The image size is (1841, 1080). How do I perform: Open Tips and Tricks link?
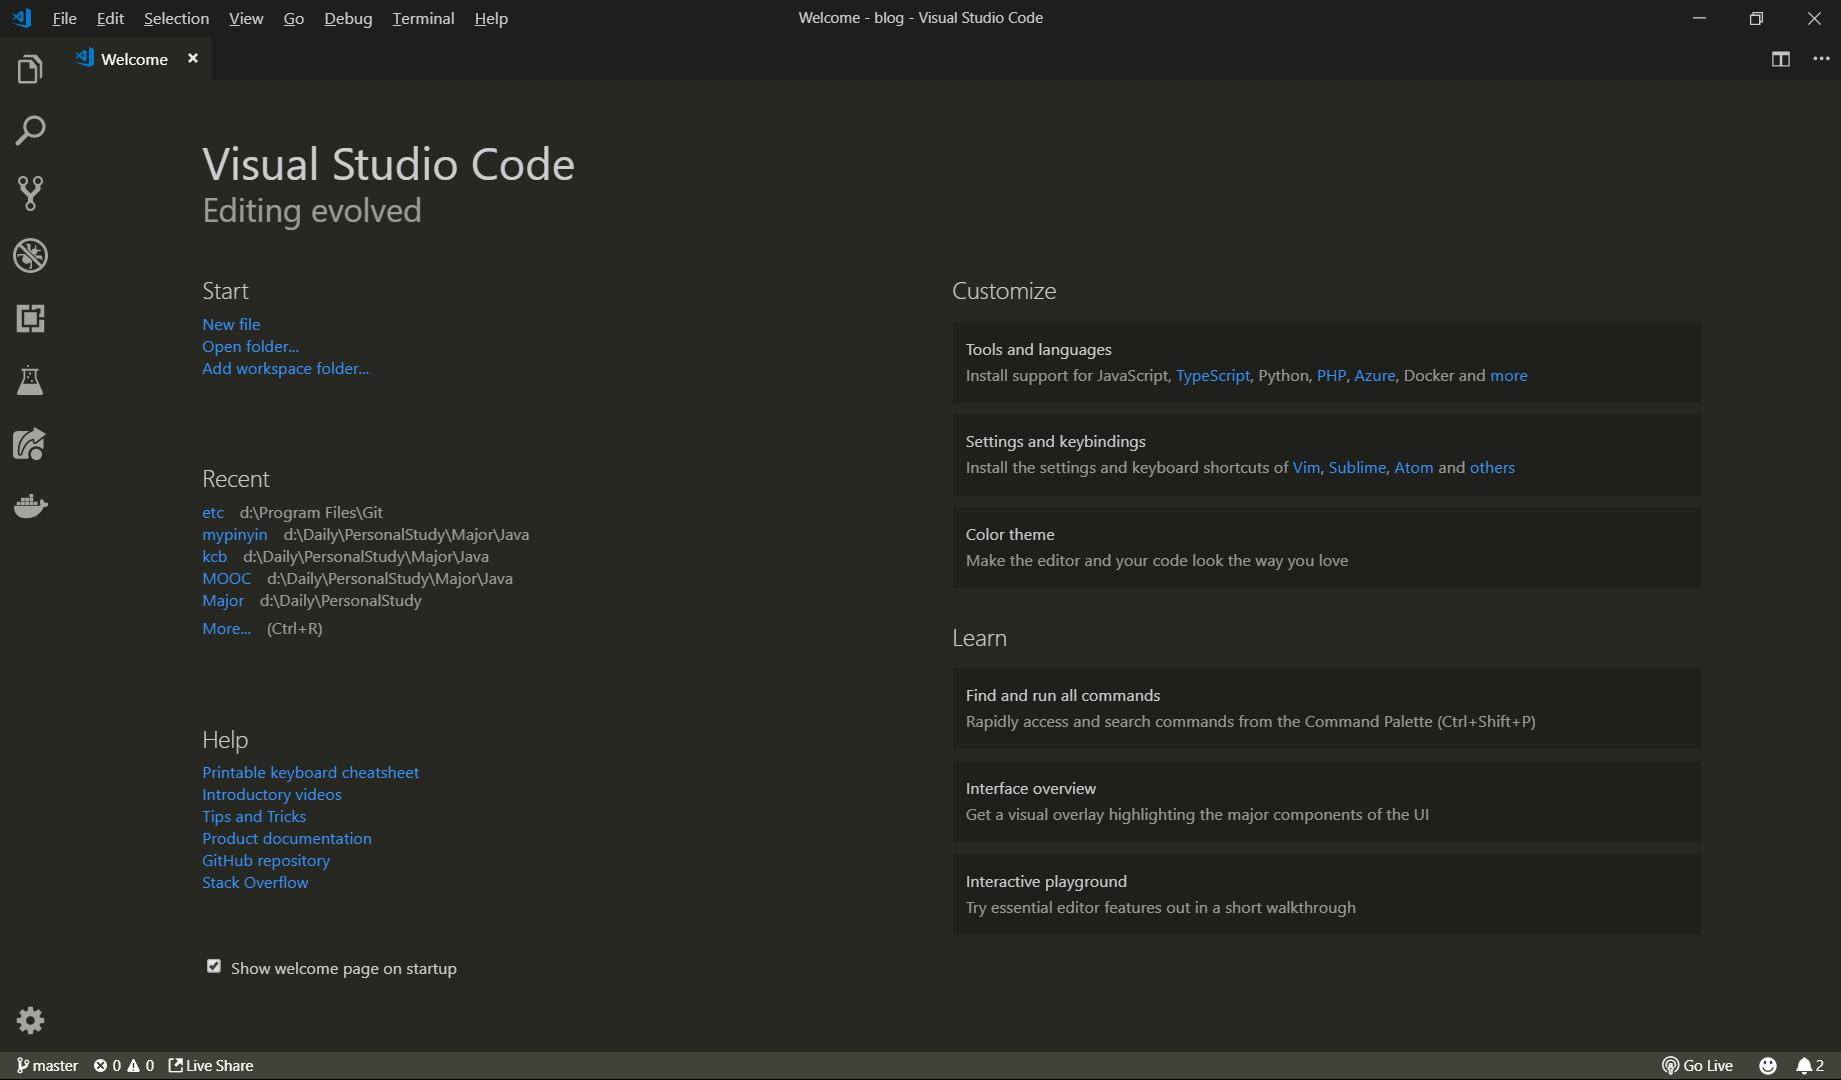coord(254,816)
